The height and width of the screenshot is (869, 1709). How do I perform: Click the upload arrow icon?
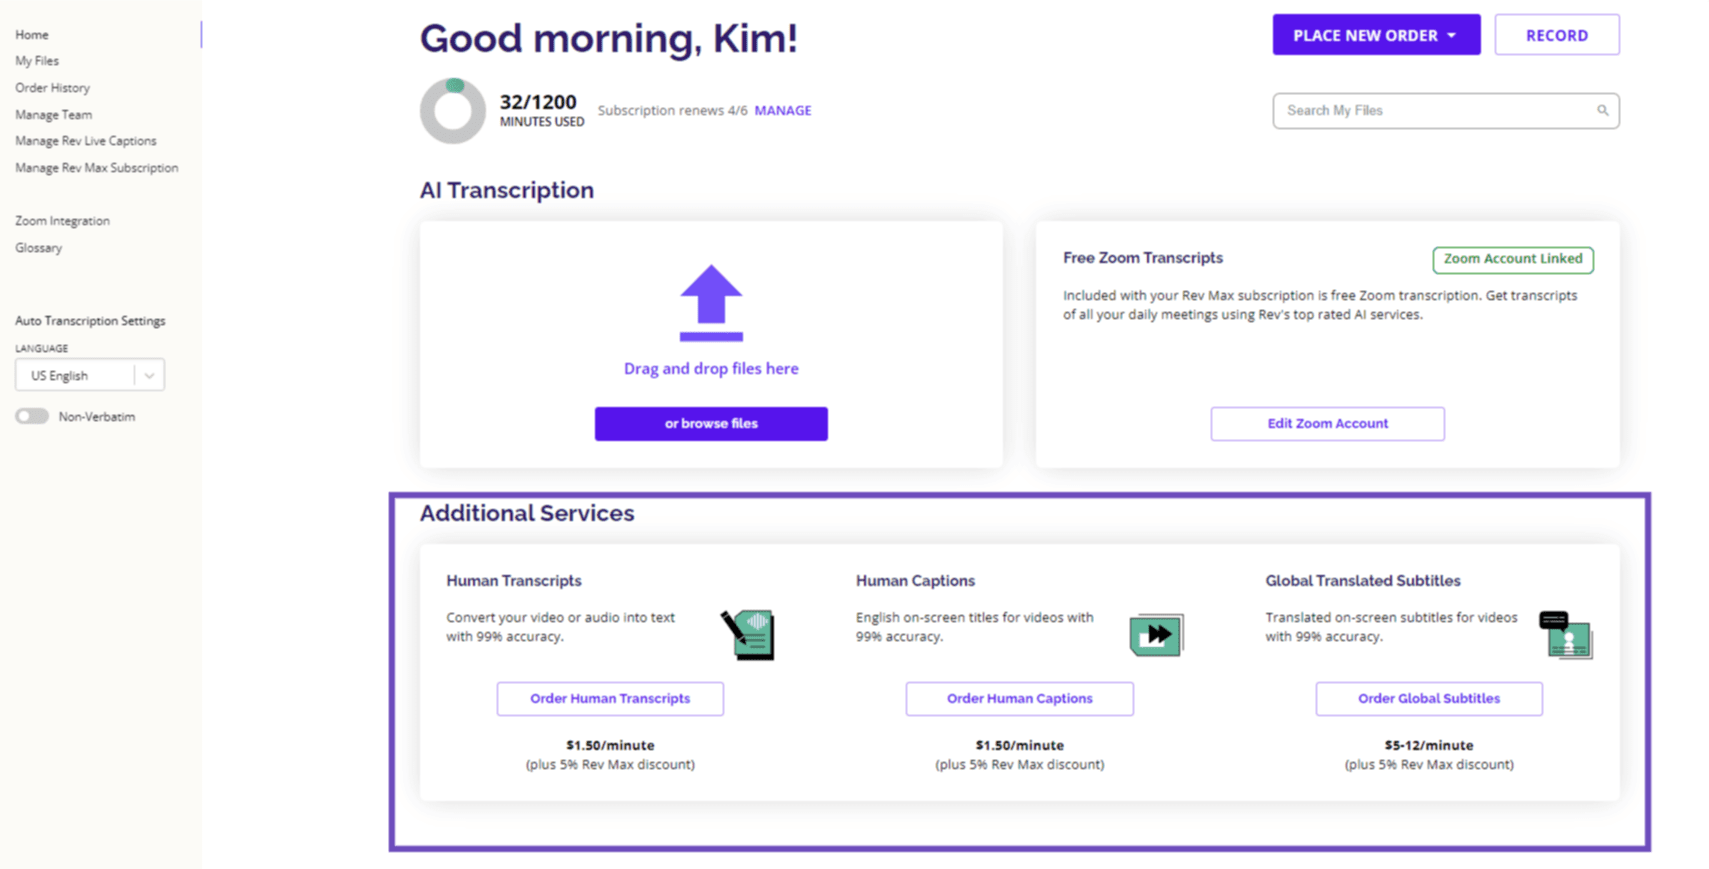pyautogui.click(x=711, y=302)
